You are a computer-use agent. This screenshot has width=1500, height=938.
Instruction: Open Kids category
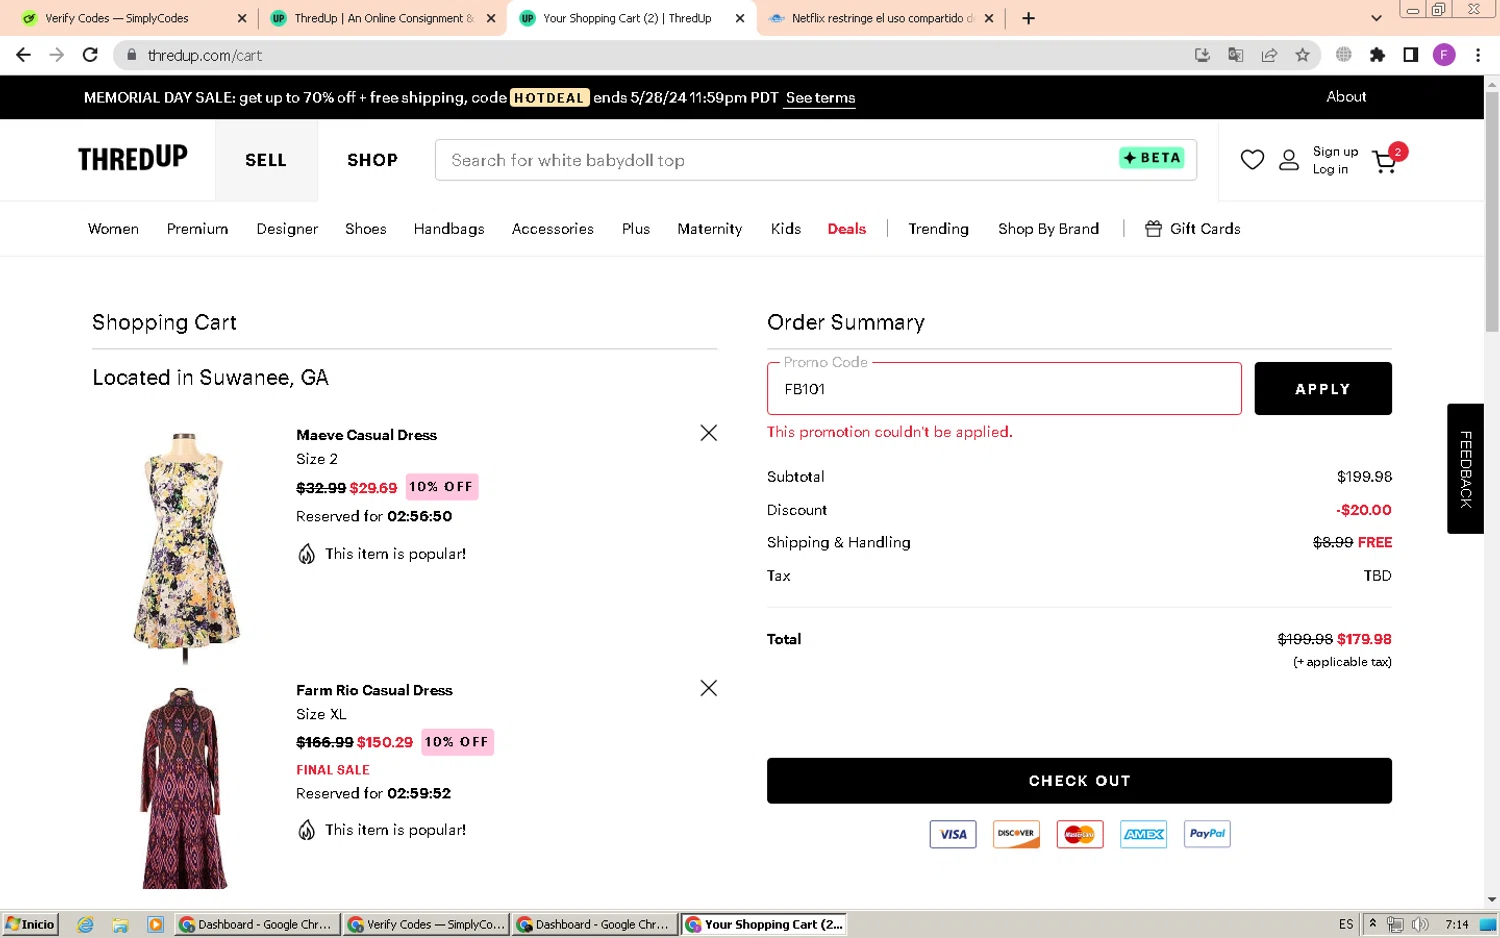(786, 229)
